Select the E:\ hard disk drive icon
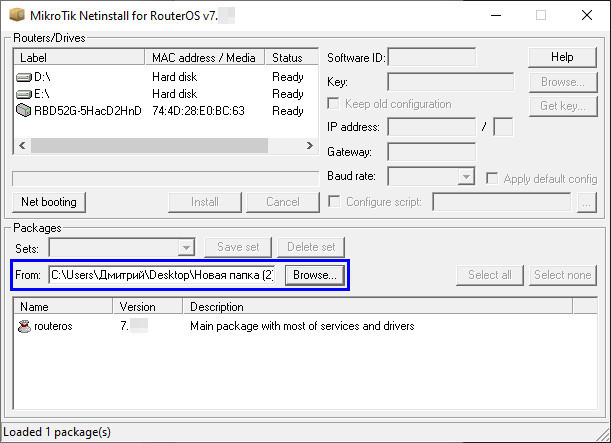The image size is (611, 443). (x=25, y=94)
